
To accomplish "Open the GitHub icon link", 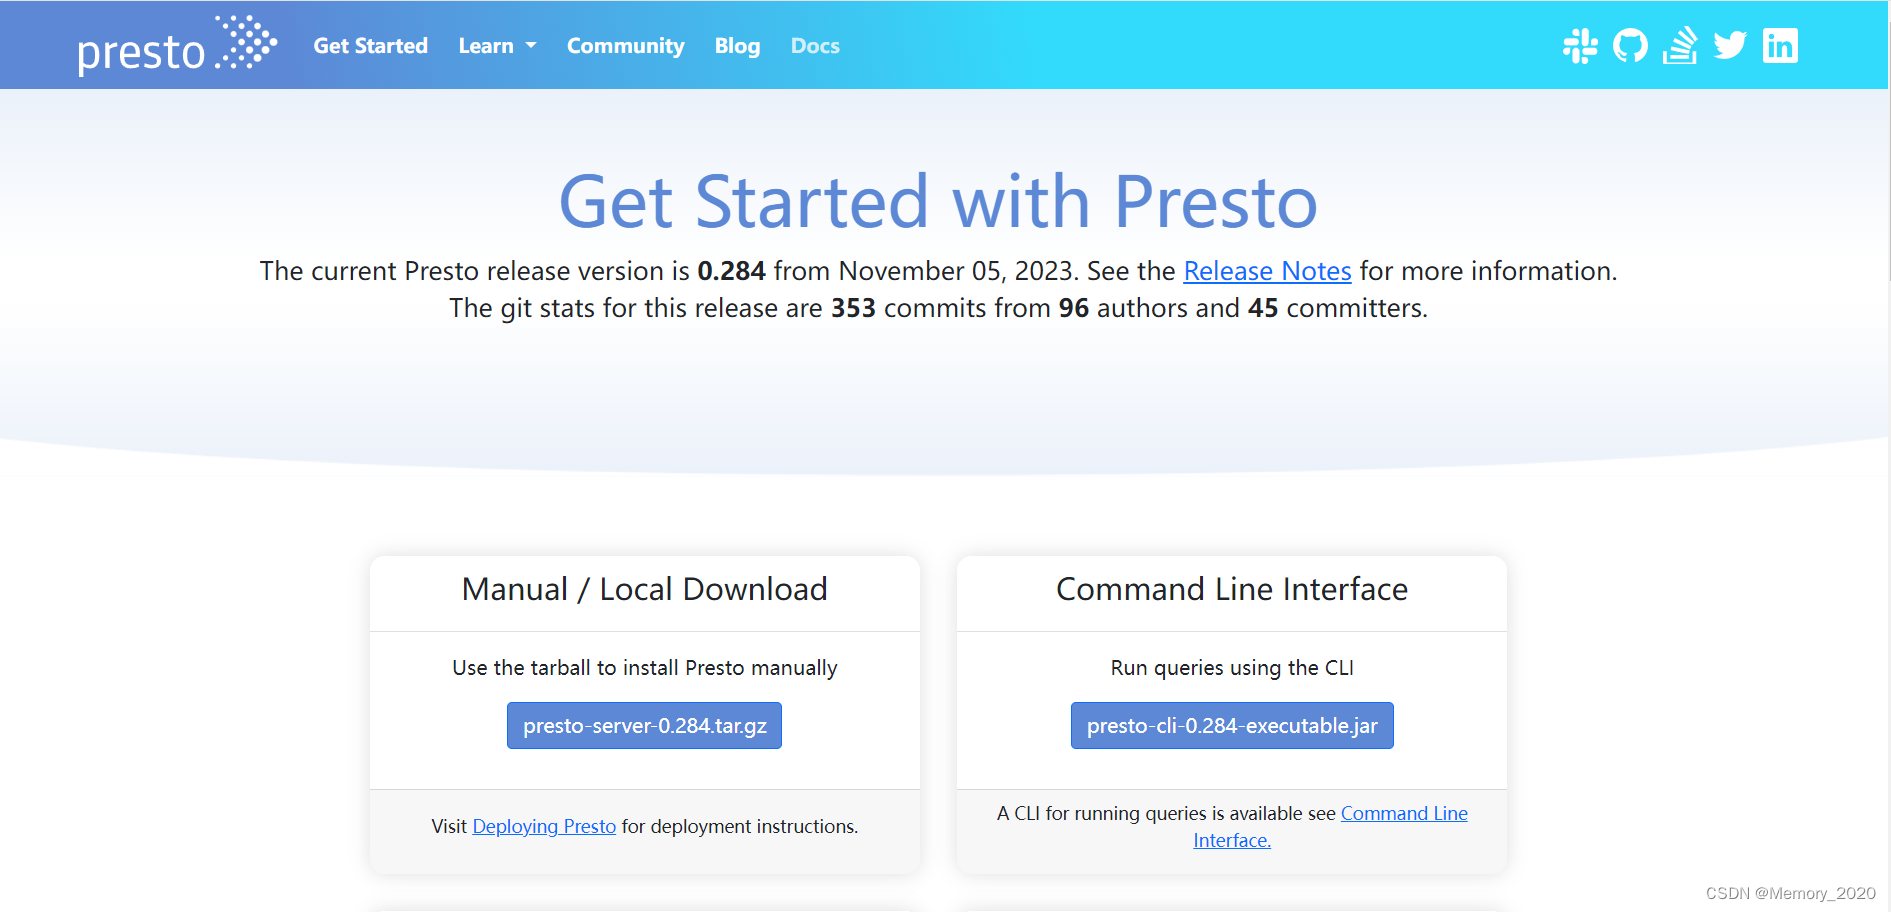I will [x=1630, y=46].
